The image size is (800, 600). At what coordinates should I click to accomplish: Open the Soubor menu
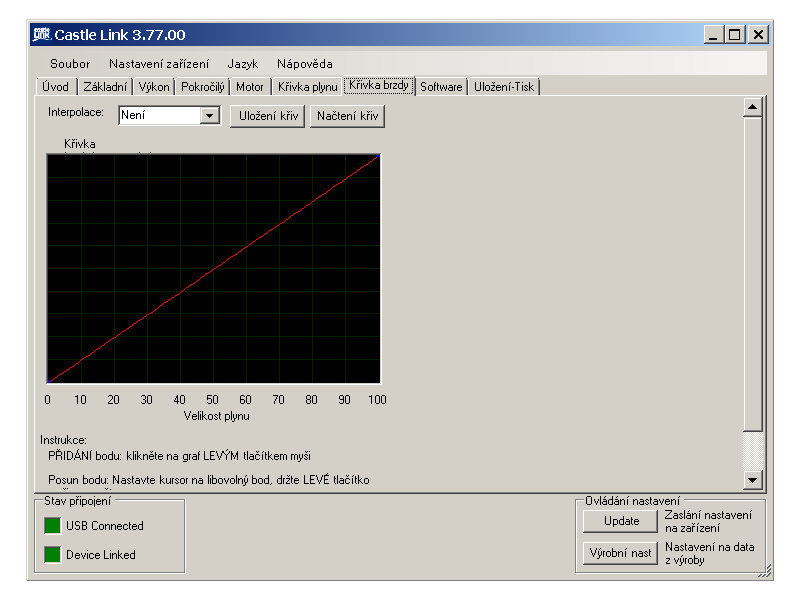pos(70,63)
